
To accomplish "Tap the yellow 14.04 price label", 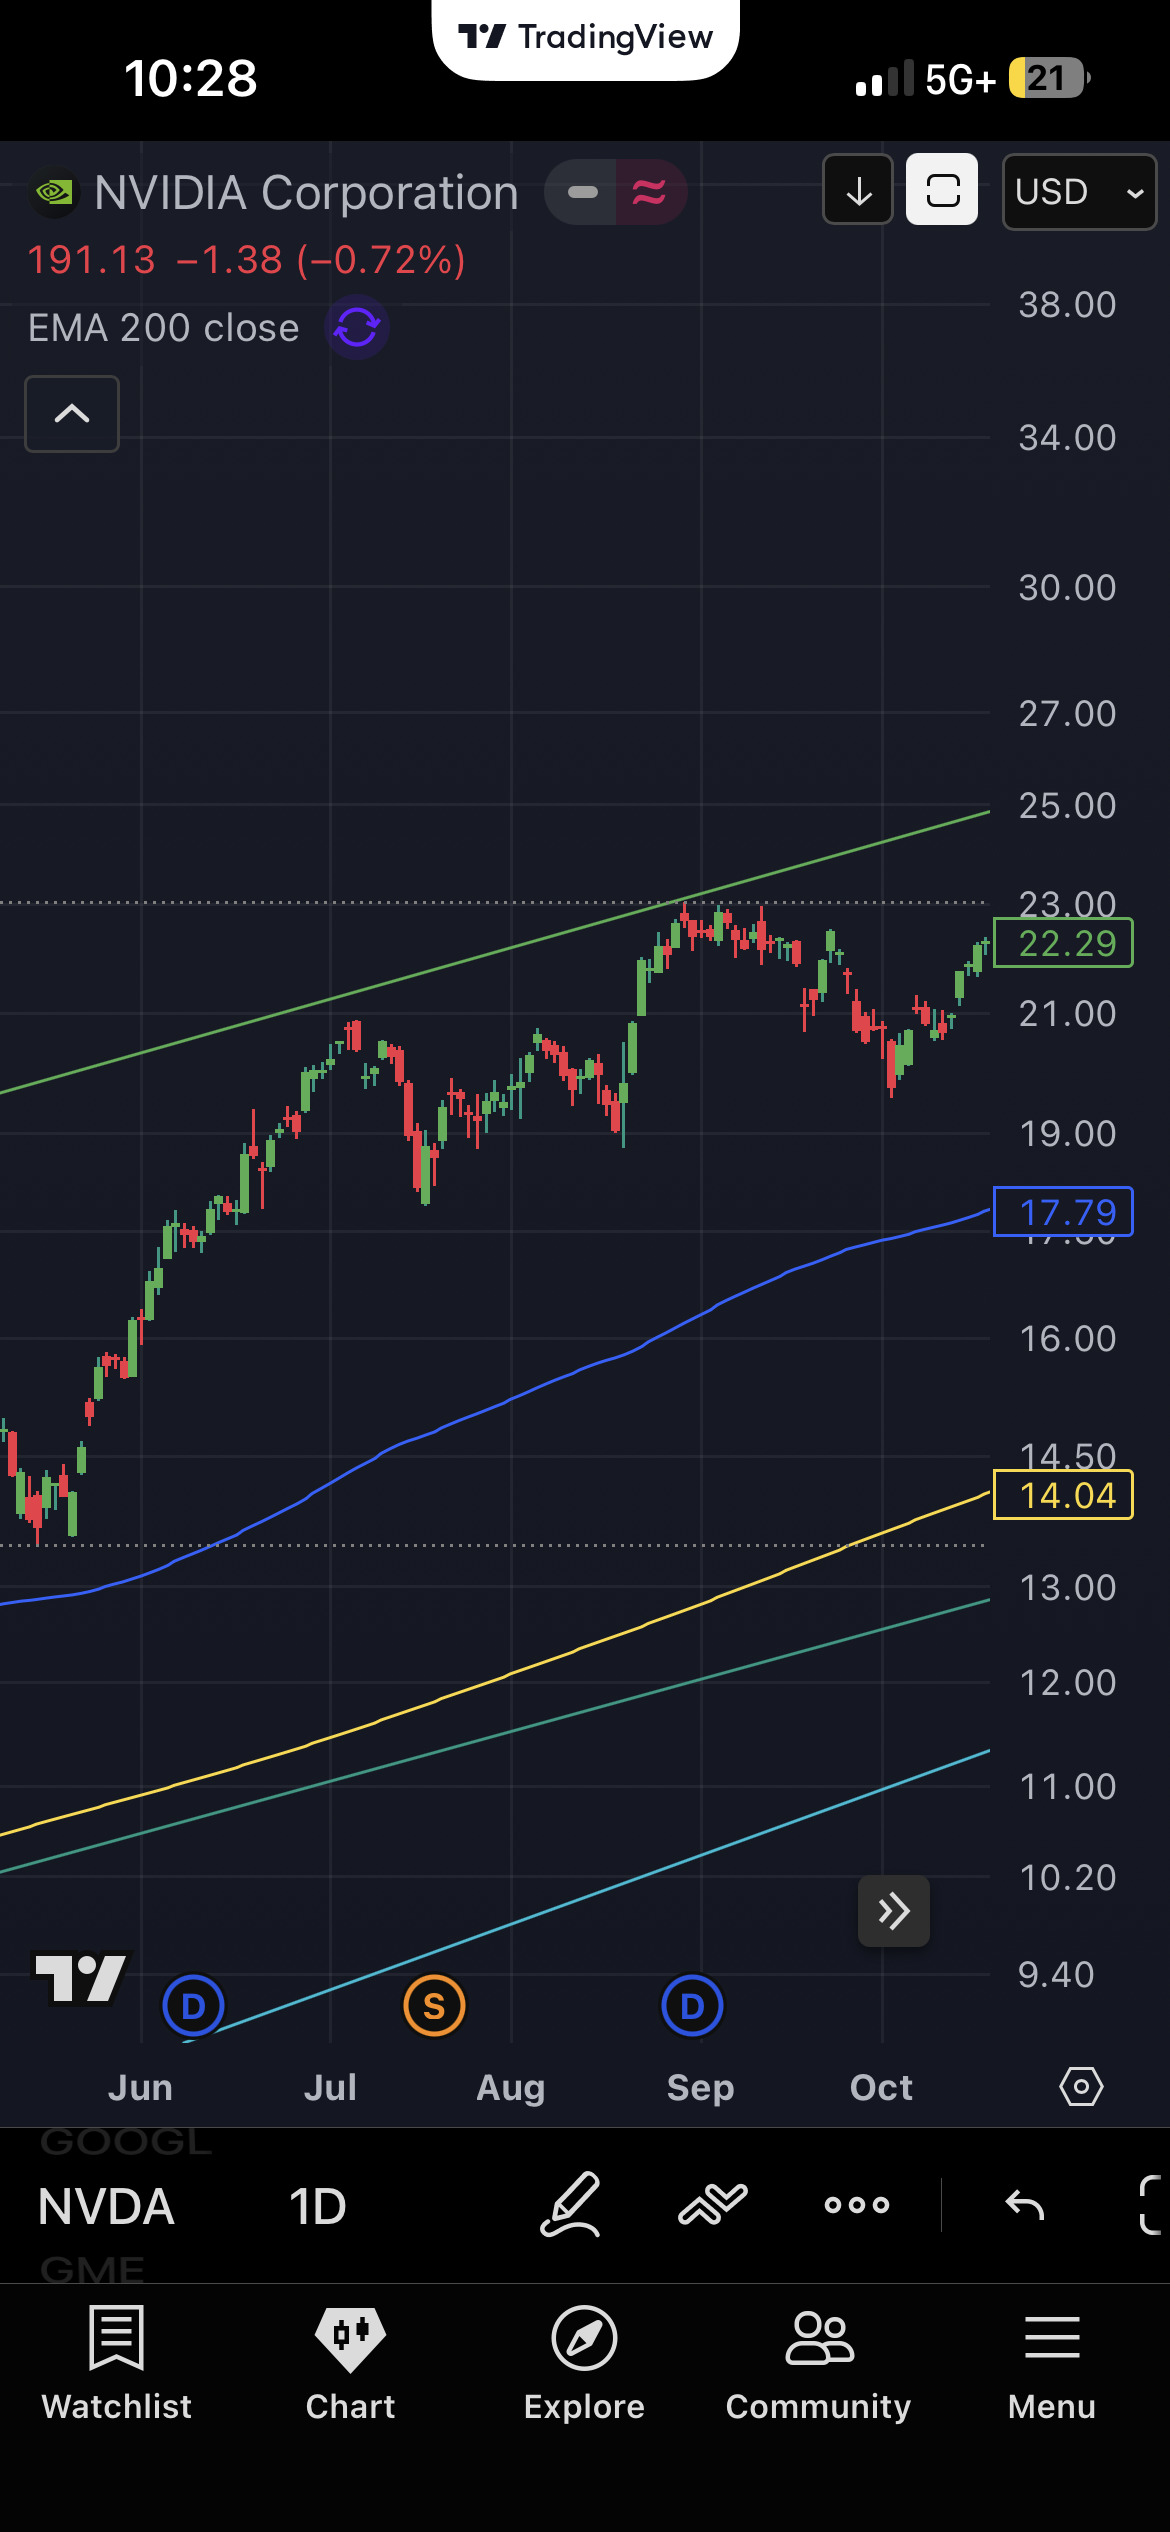I will click(x=1063, y=1495).
